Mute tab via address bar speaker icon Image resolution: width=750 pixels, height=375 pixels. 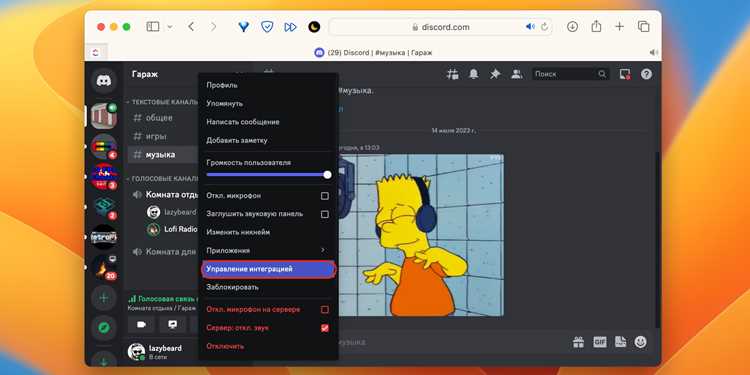530,27
